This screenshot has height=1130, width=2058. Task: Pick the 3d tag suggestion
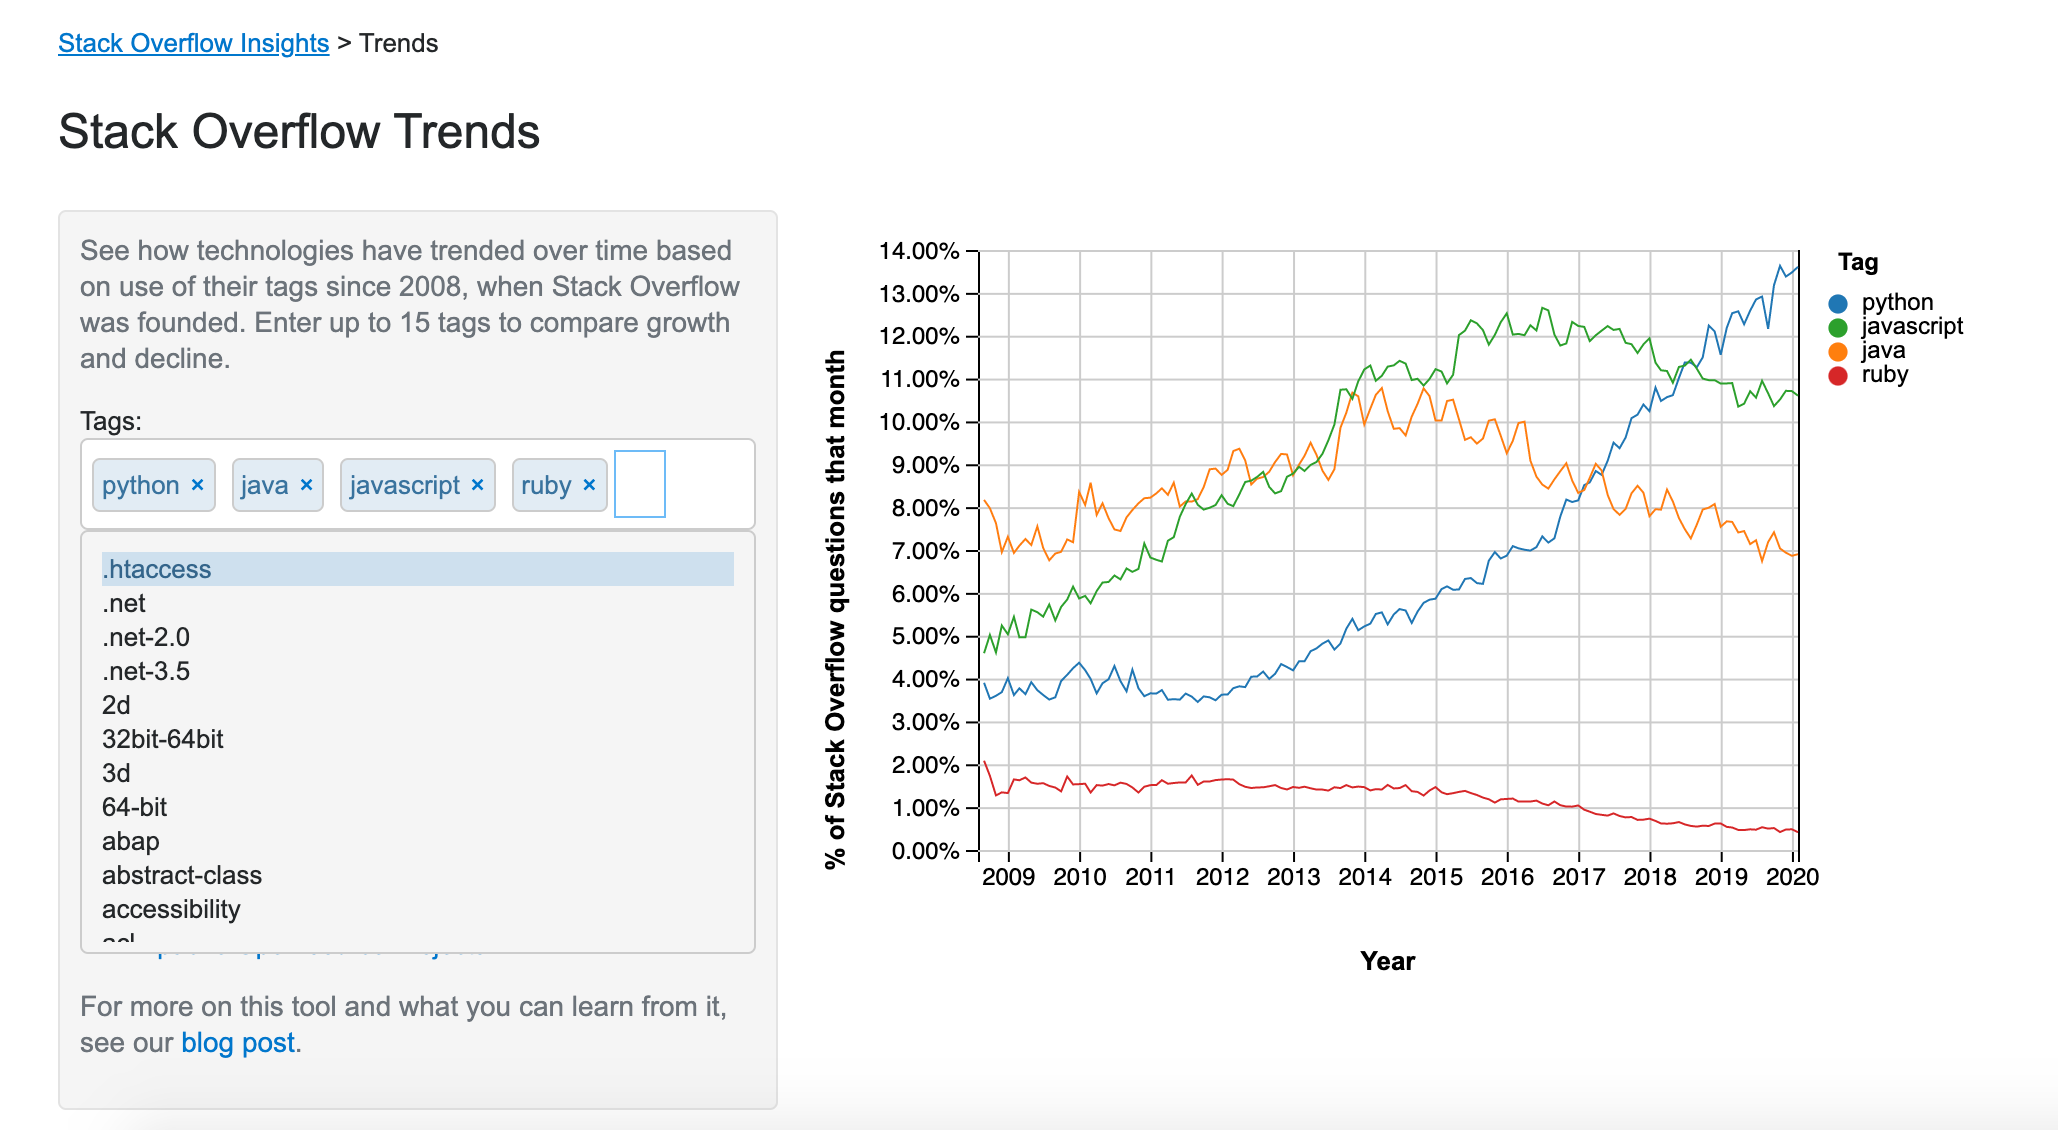coord(418,773)
